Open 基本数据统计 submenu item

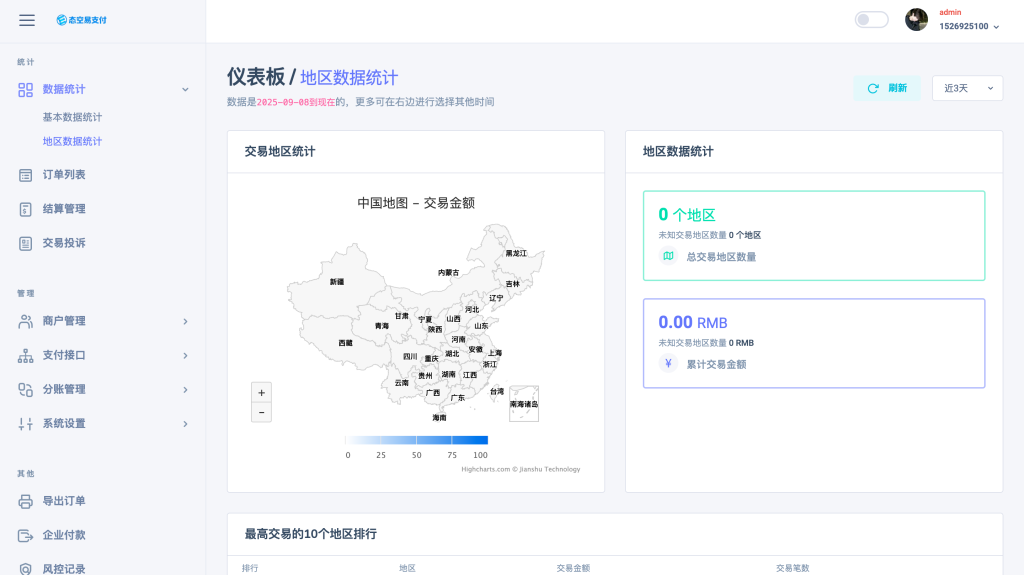72,117
